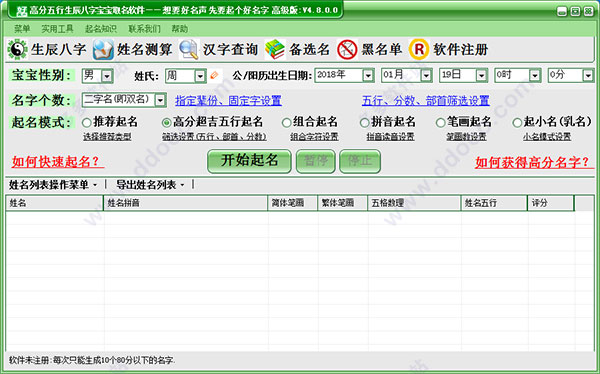Click the app logo in title bar

point(21,10)
